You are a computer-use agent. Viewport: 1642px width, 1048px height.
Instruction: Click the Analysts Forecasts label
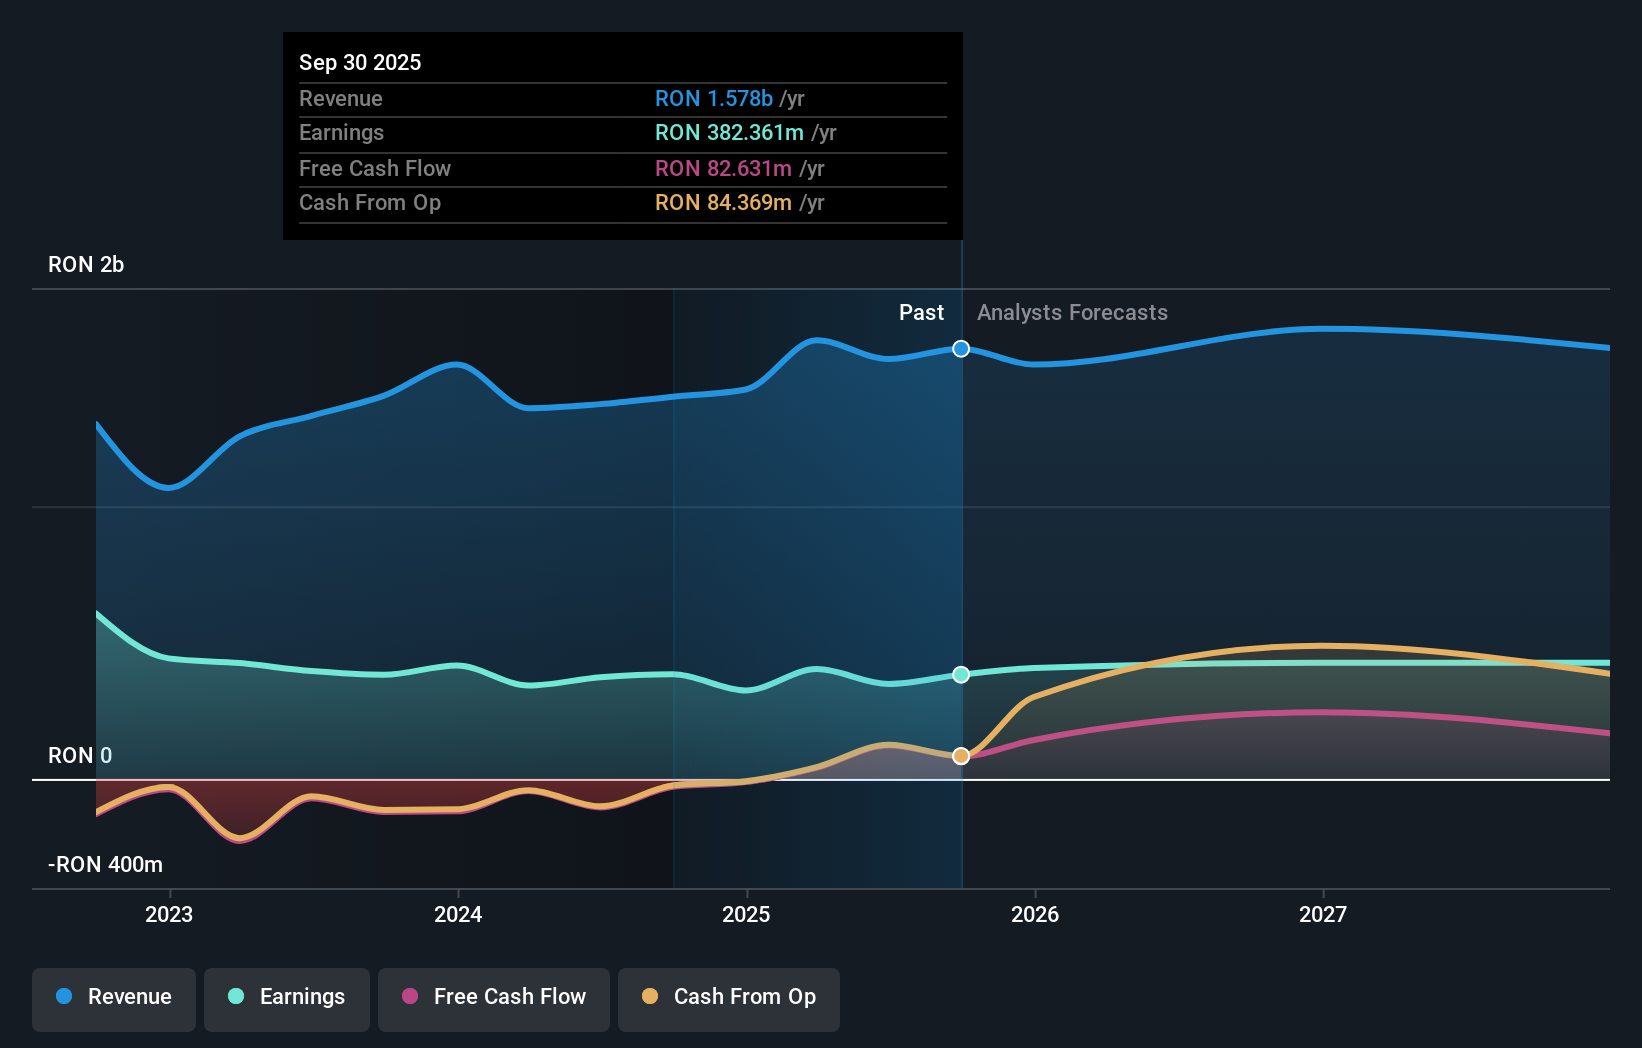tap(1072, 312)
